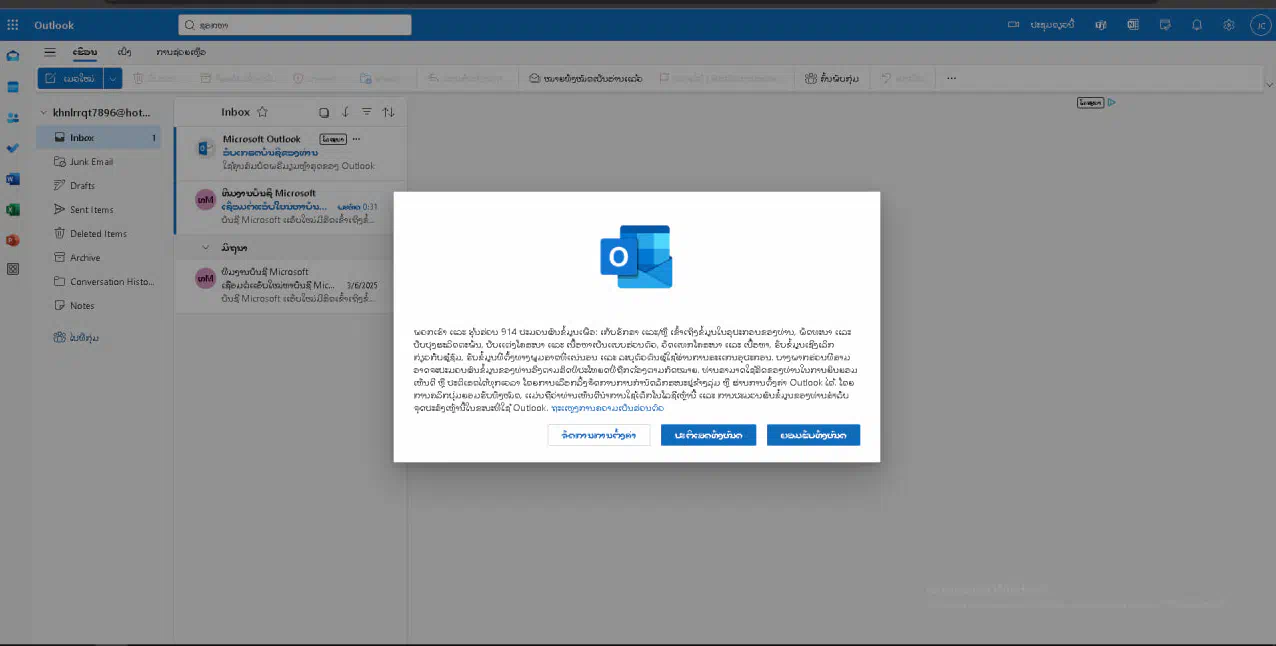Screen dimensions: 1276x646
Task: Open the ribbon's three-dot overflow menu
Action: pyautogui.click(x=951, y=78)
